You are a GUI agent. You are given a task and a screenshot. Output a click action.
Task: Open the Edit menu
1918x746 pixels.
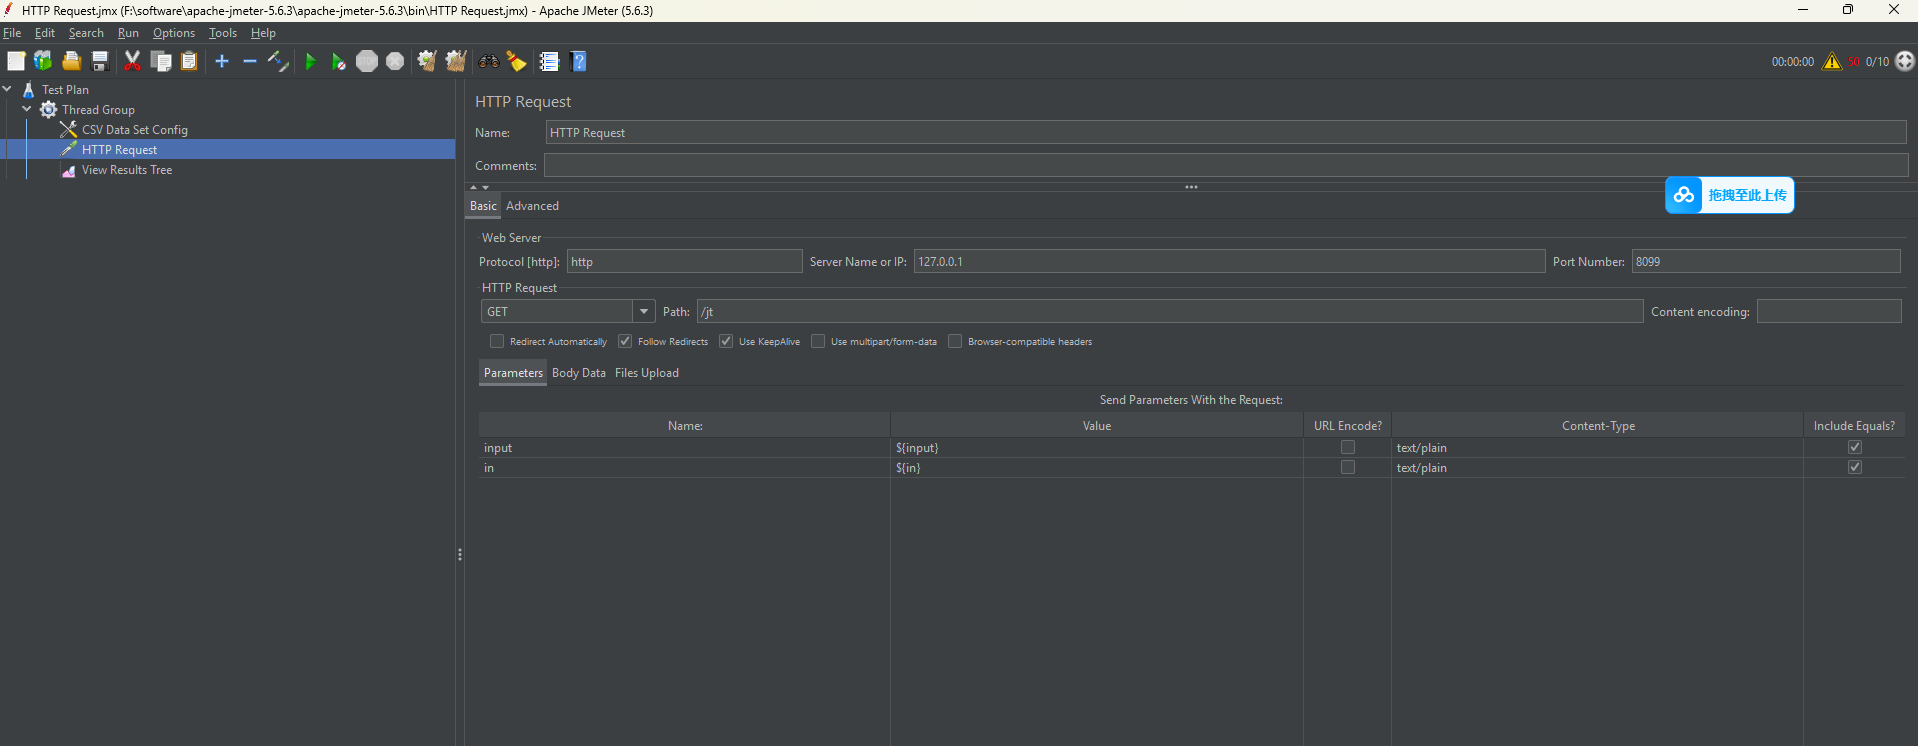point(45,33)
